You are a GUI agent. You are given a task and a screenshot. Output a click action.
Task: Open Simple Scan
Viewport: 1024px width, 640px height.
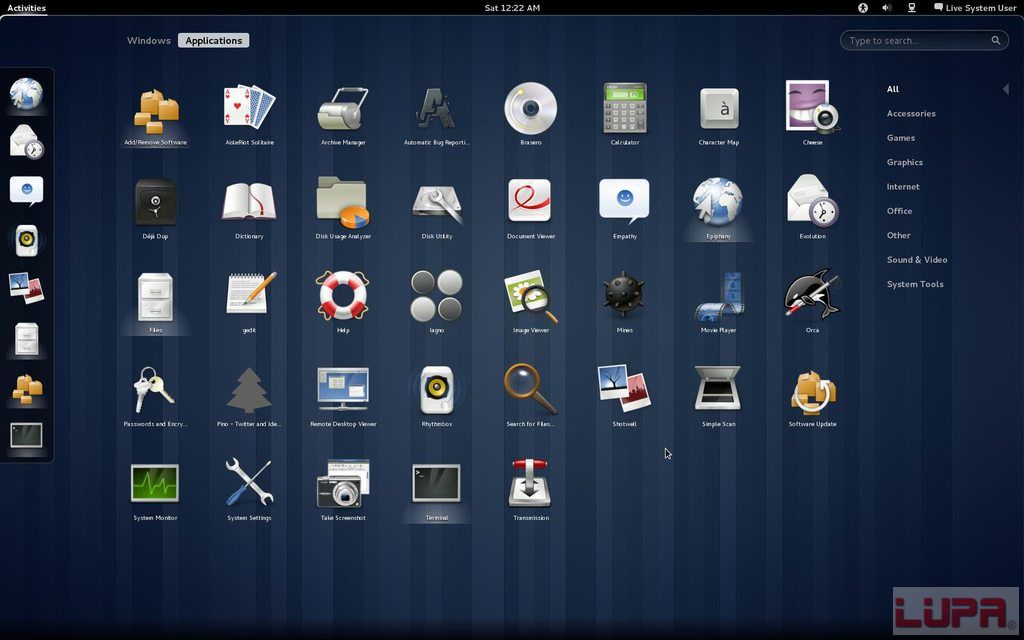(x=718, y=396)
